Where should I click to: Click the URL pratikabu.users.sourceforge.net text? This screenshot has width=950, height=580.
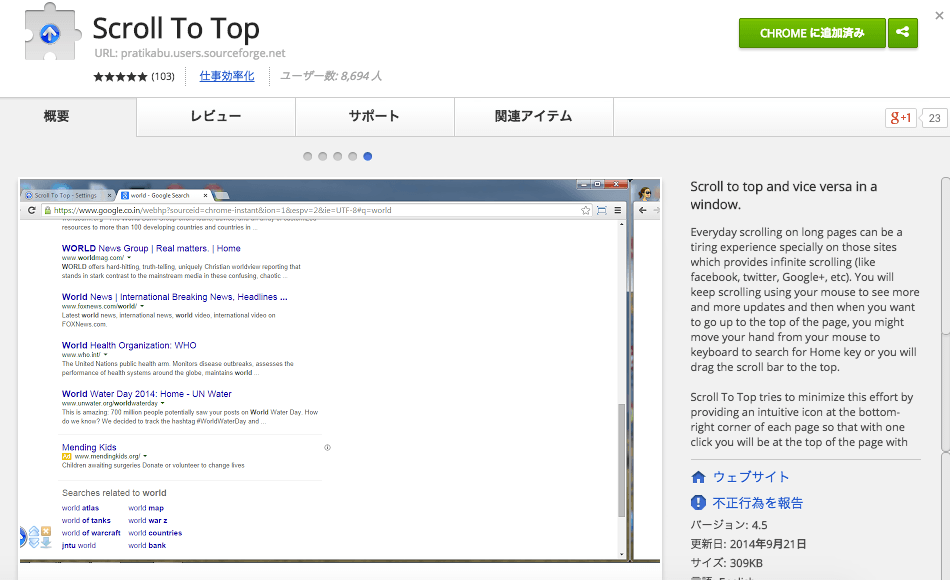[x=190, y=53]
